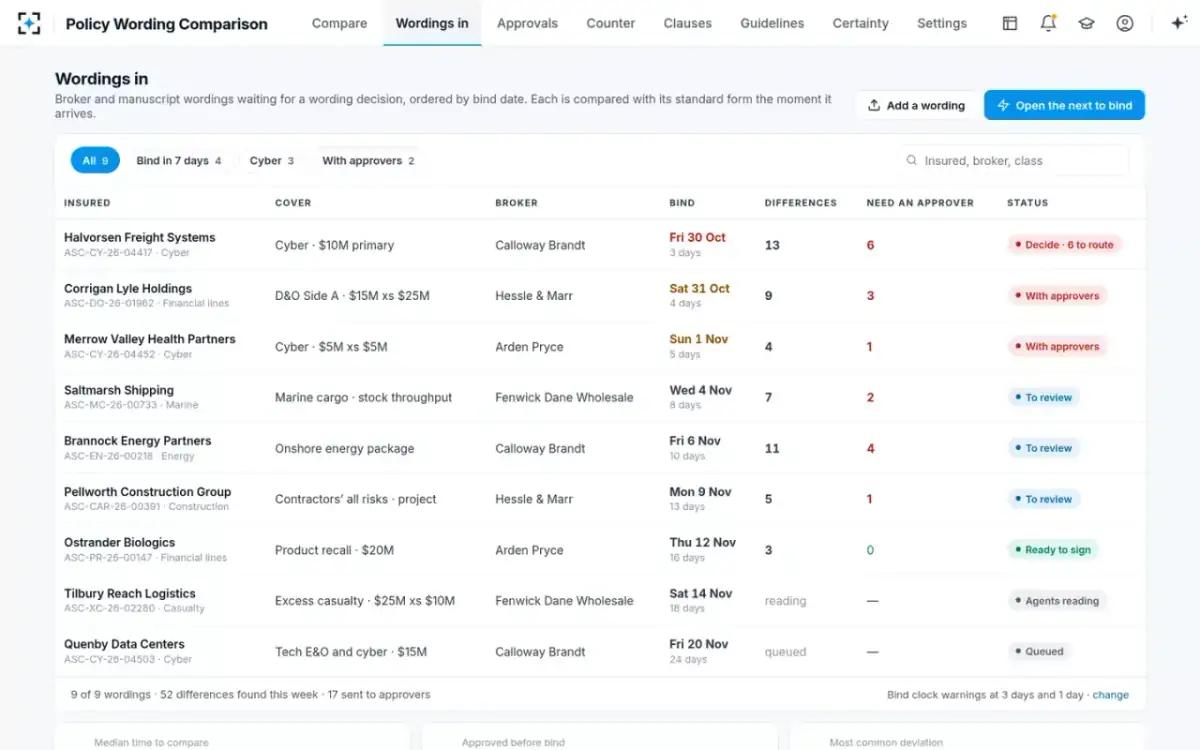
Task: Open the user account avatar icon
Action: 1125,23
